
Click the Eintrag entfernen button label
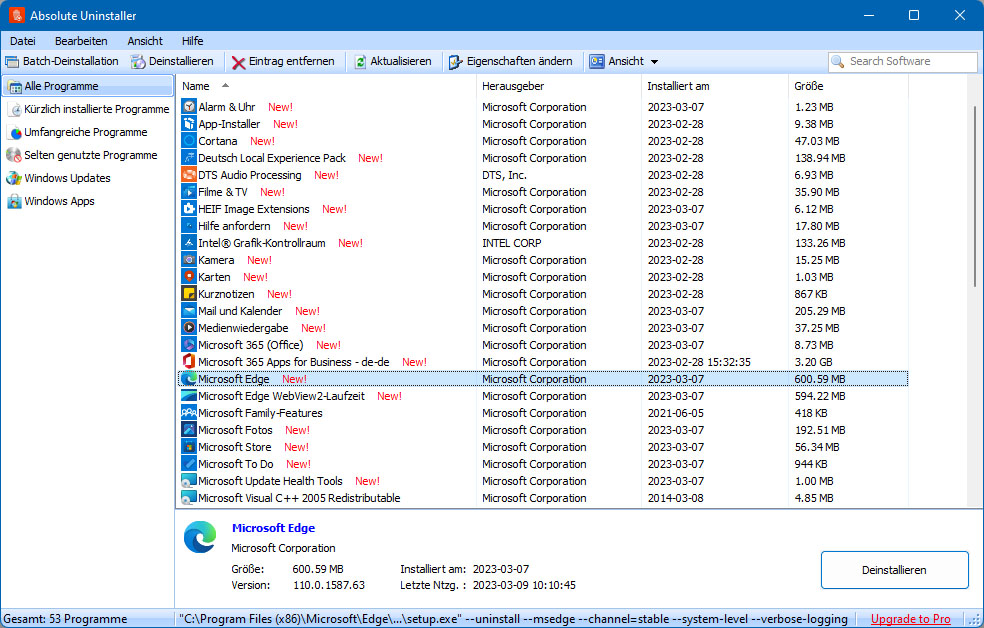coord(292,61)
